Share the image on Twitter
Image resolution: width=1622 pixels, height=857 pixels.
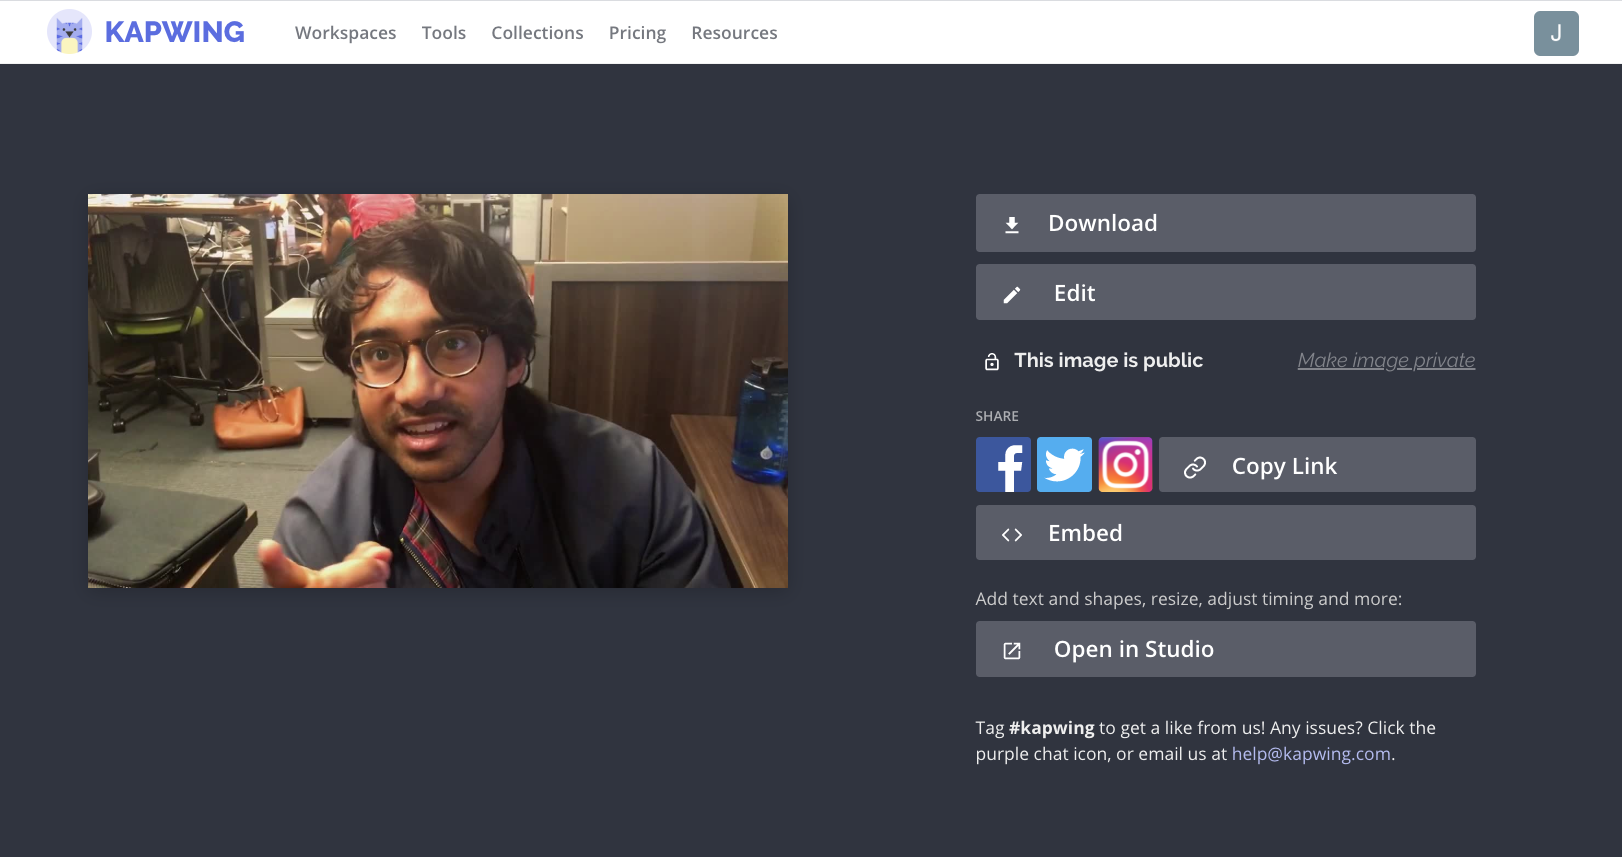point(1064,465)
